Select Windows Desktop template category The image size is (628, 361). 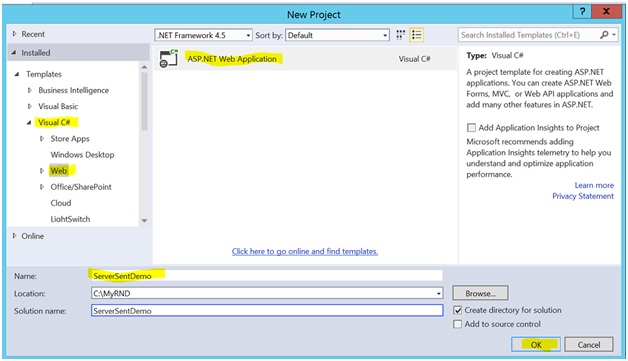point(83,155)
